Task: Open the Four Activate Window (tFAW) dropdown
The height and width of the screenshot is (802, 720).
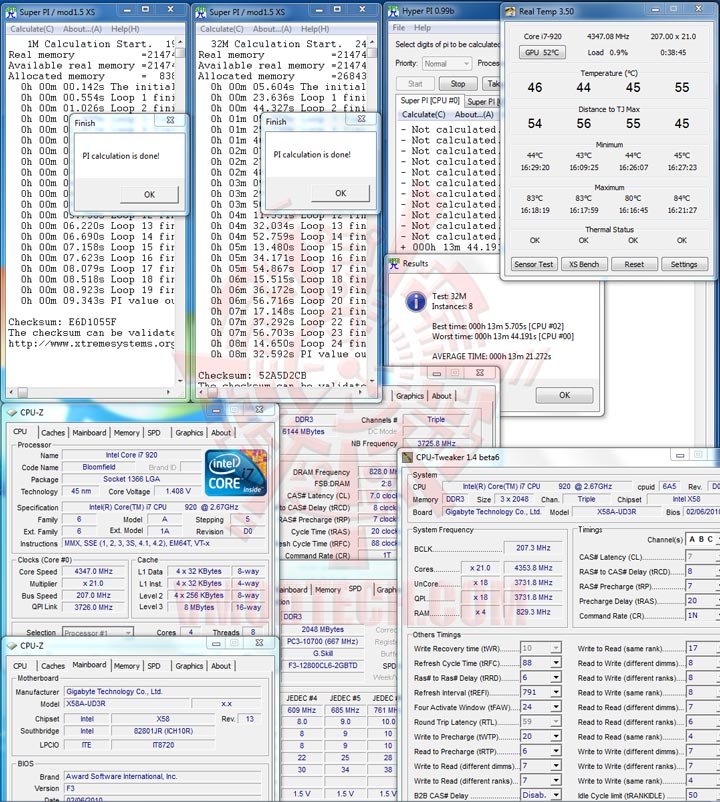Action: pos(555,707)
